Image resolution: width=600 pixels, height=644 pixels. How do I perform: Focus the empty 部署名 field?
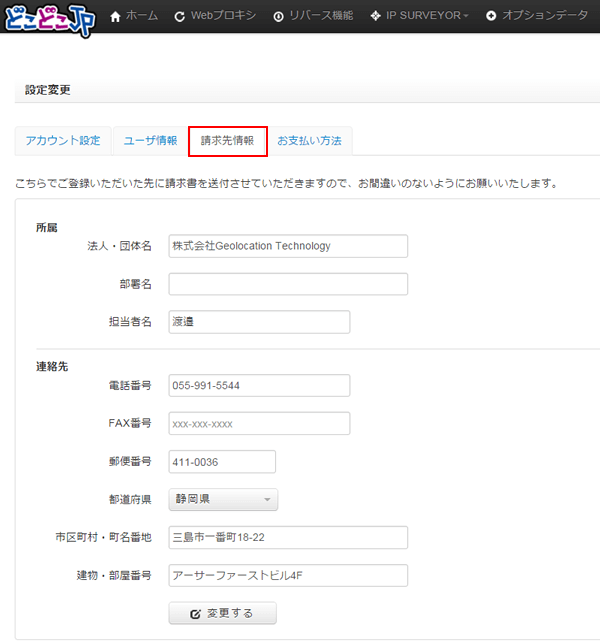(x=288, y=284)
